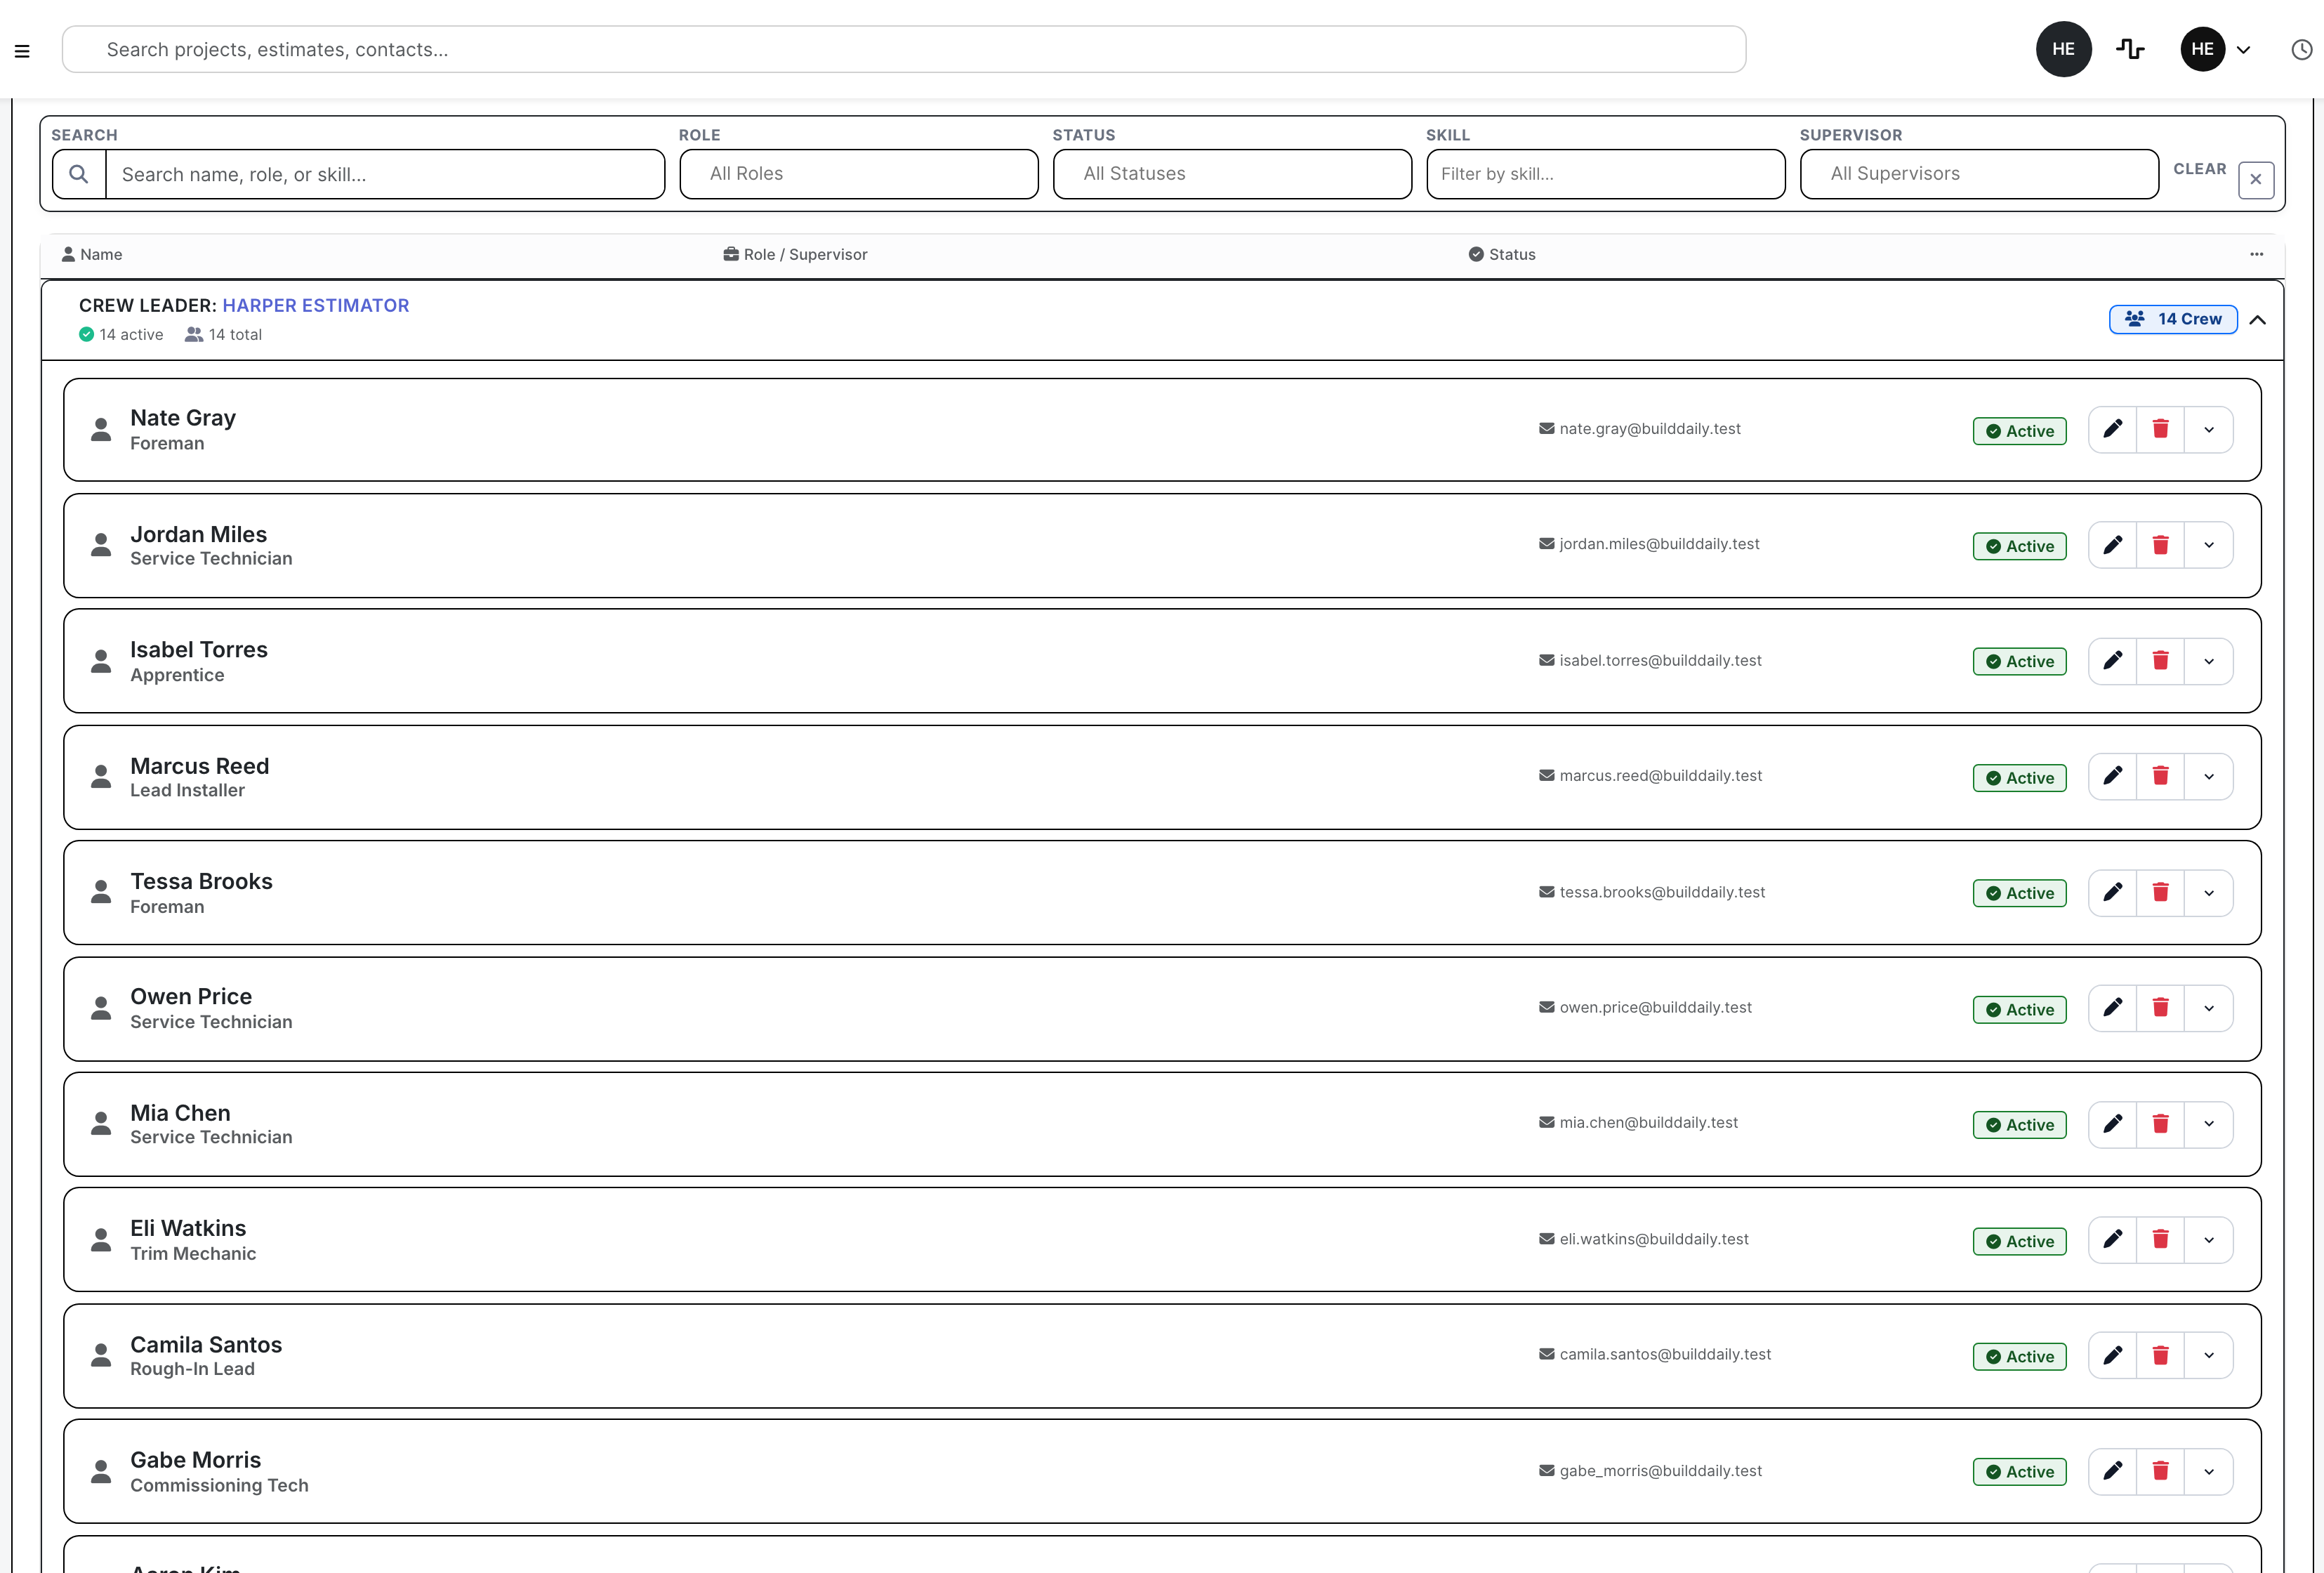Image resolution: width=2324 pixels, height=1573 pixels.
Task: Open the All Statuses dropdown
Action: click(x=1232, y=174)
